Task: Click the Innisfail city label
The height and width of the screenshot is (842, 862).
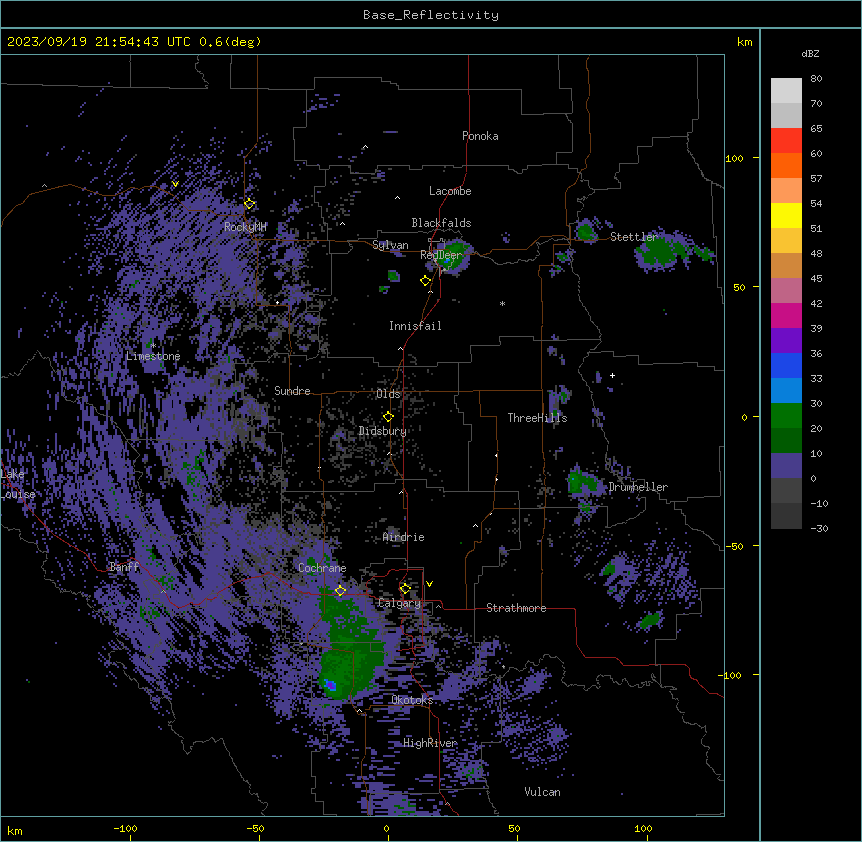Action: click(x=415, y=326)
